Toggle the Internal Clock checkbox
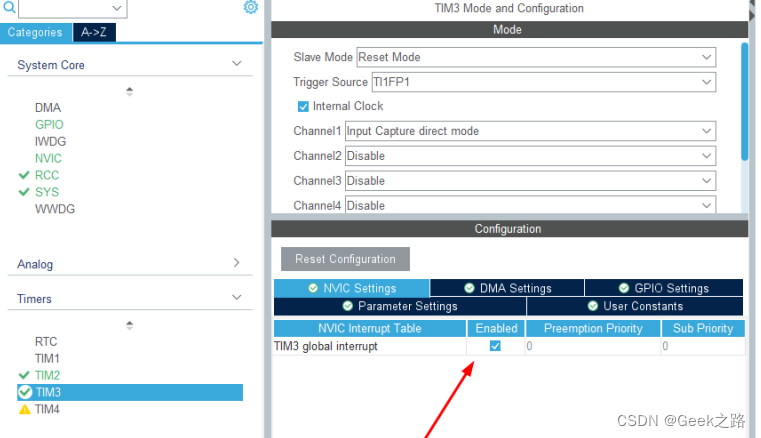This screenshot has width=761, height=438. click(303, 106)
